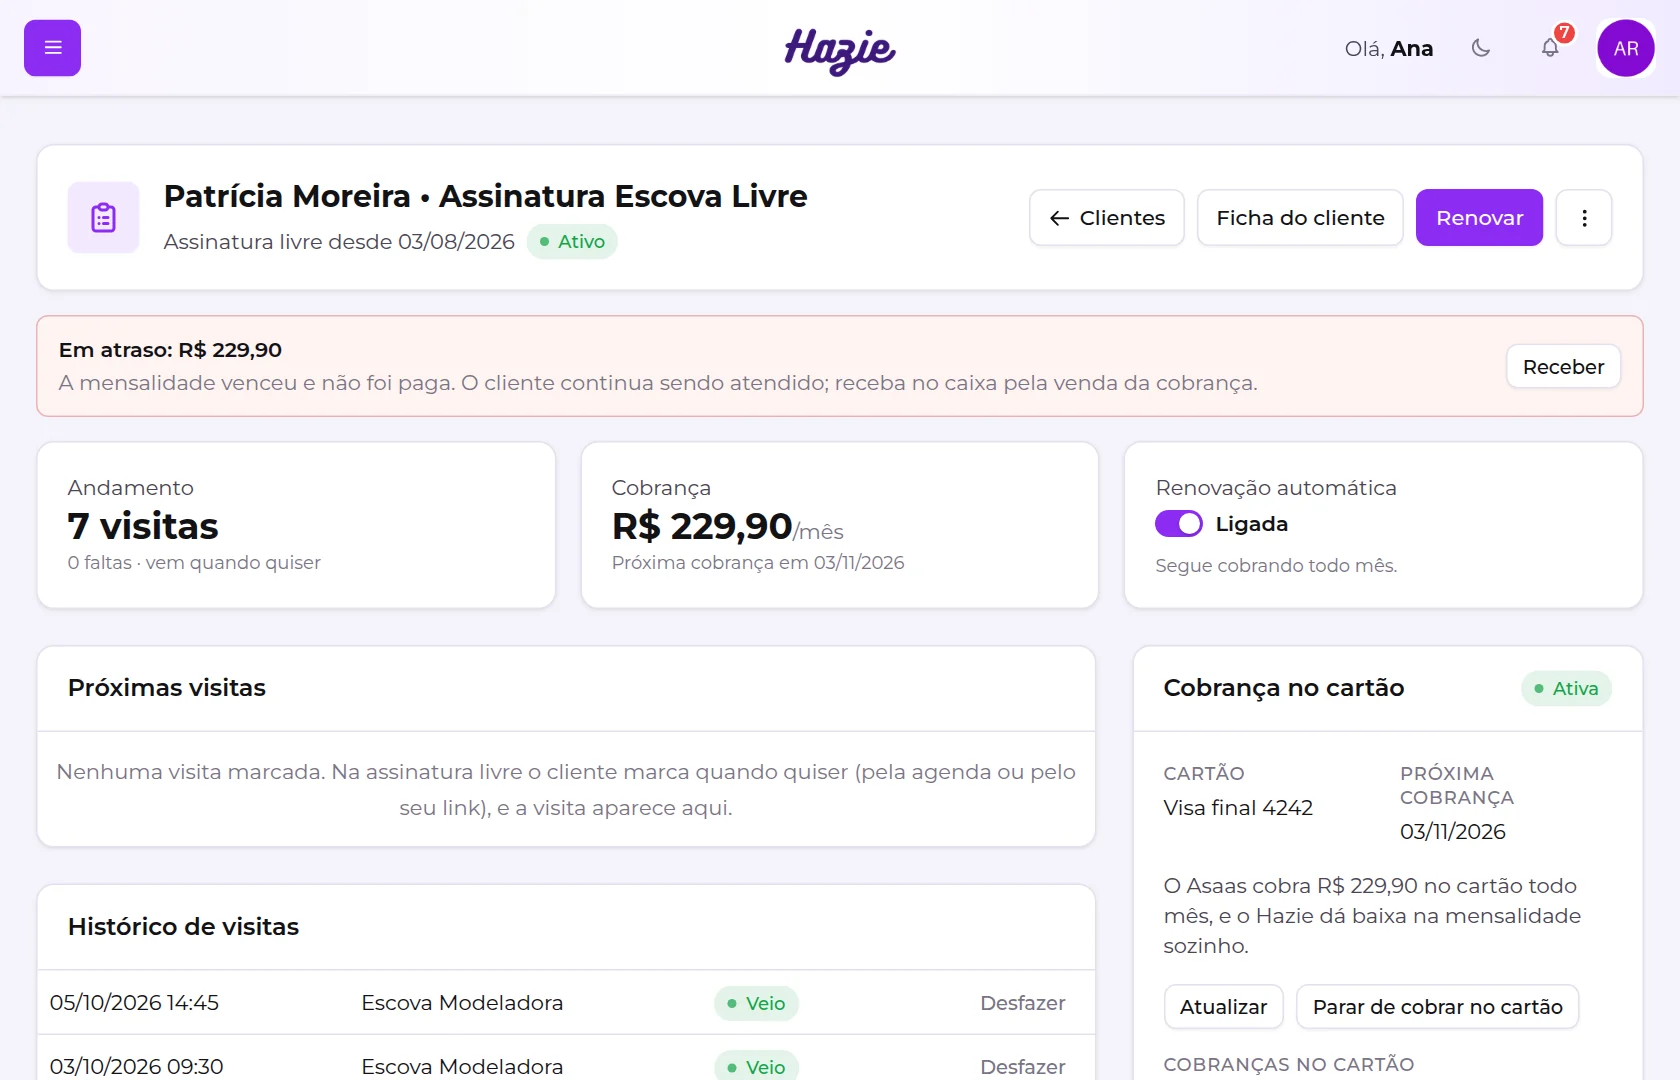1680x1080 pixels.
Task: Undo the 05/10/2026 14:45 visit
Action: point(1022,1003)
